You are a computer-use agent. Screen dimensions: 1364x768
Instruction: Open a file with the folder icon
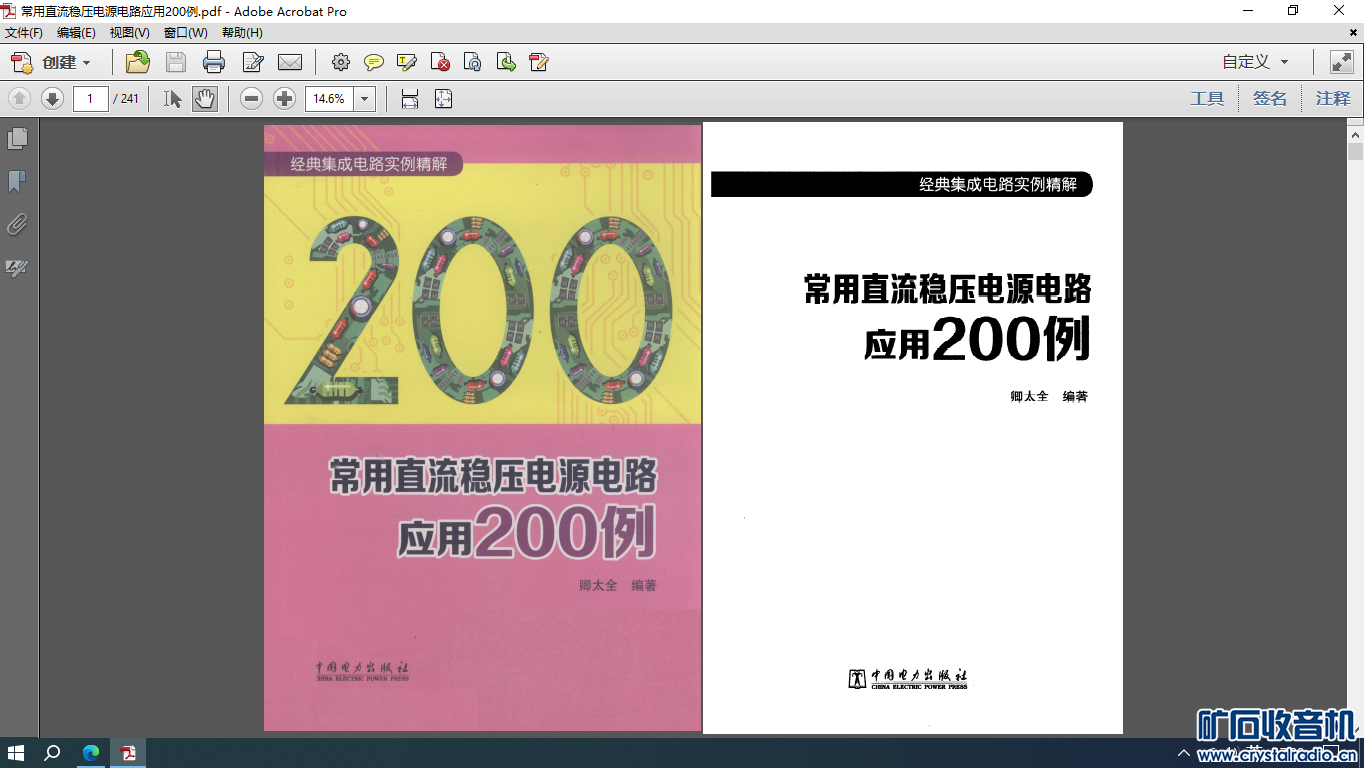click(138, 63)
